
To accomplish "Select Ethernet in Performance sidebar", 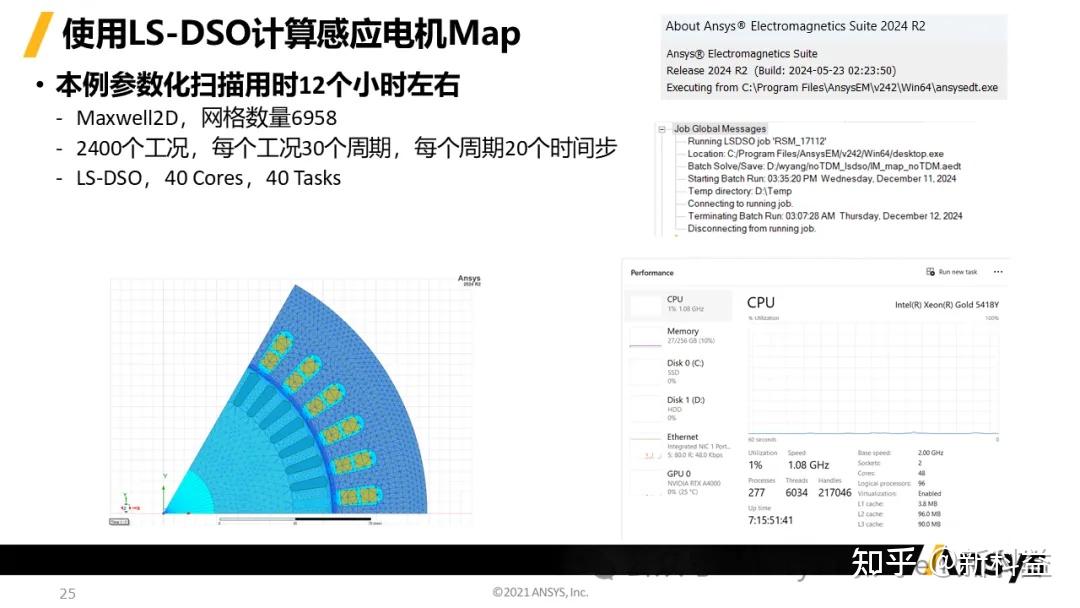I will tap(679, 445).
